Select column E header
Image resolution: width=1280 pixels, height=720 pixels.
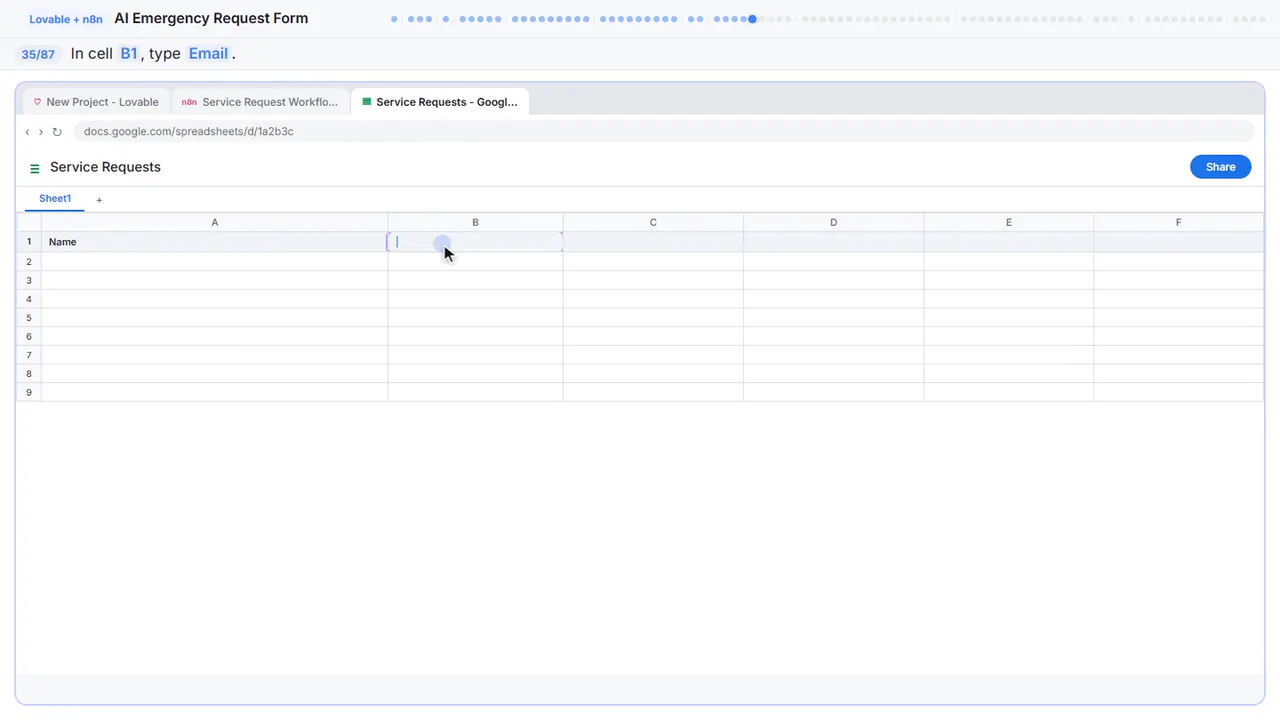(1008, 222)
